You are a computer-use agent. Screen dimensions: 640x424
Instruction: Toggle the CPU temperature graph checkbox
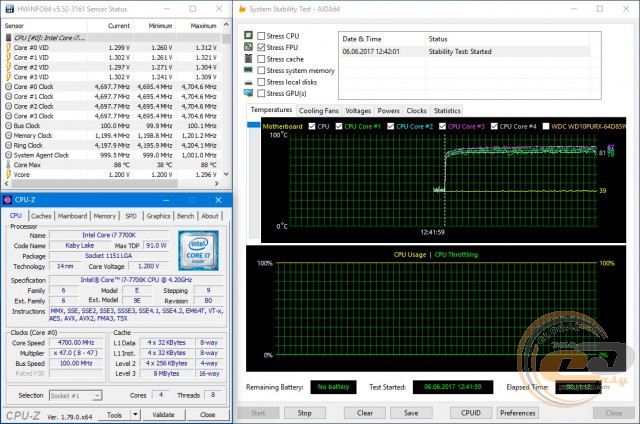click(x=312, y=126)
